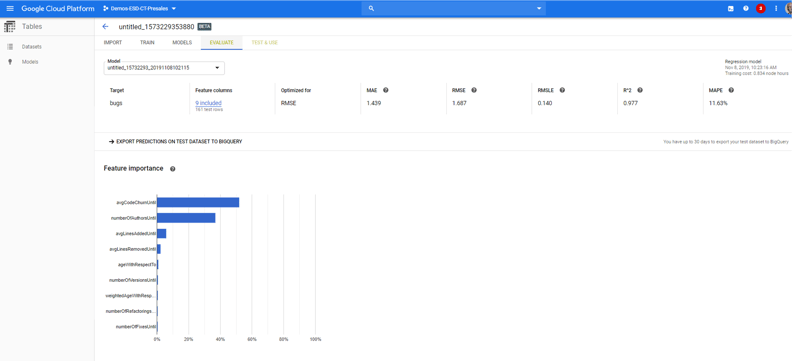Open the Demos-ESD-CT-Presales project dropdown
This screenshot has height=361, width=792.
(x=139, y=9)
